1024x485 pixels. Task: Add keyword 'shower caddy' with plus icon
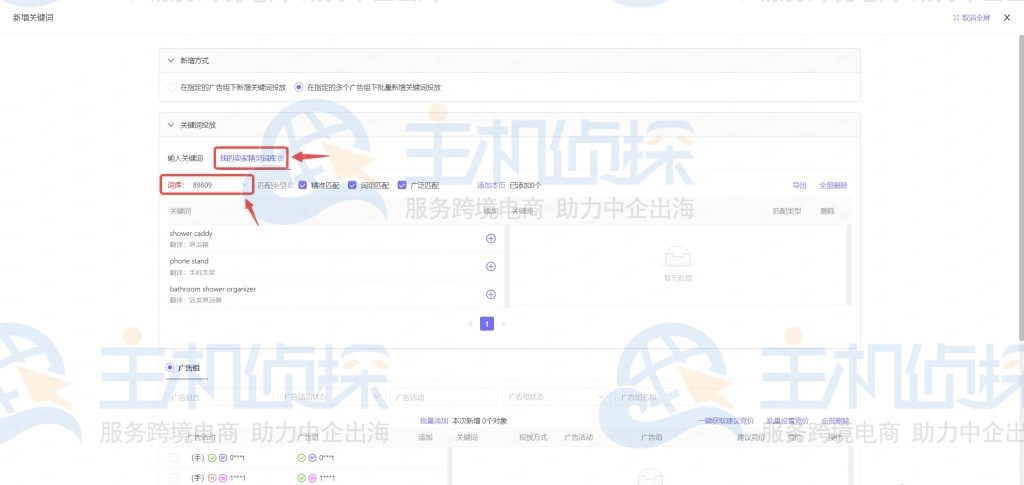coord(491,238)
